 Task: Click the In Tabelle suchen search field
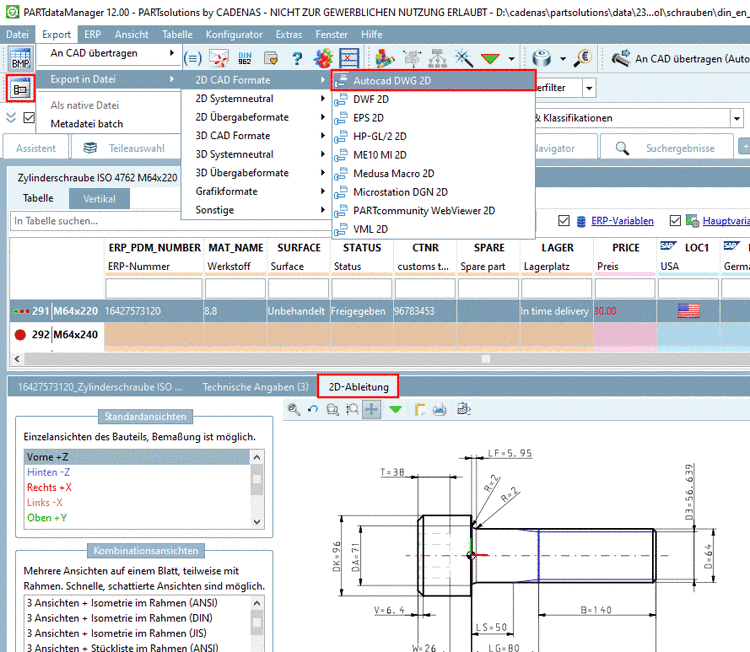pos(171,221)
